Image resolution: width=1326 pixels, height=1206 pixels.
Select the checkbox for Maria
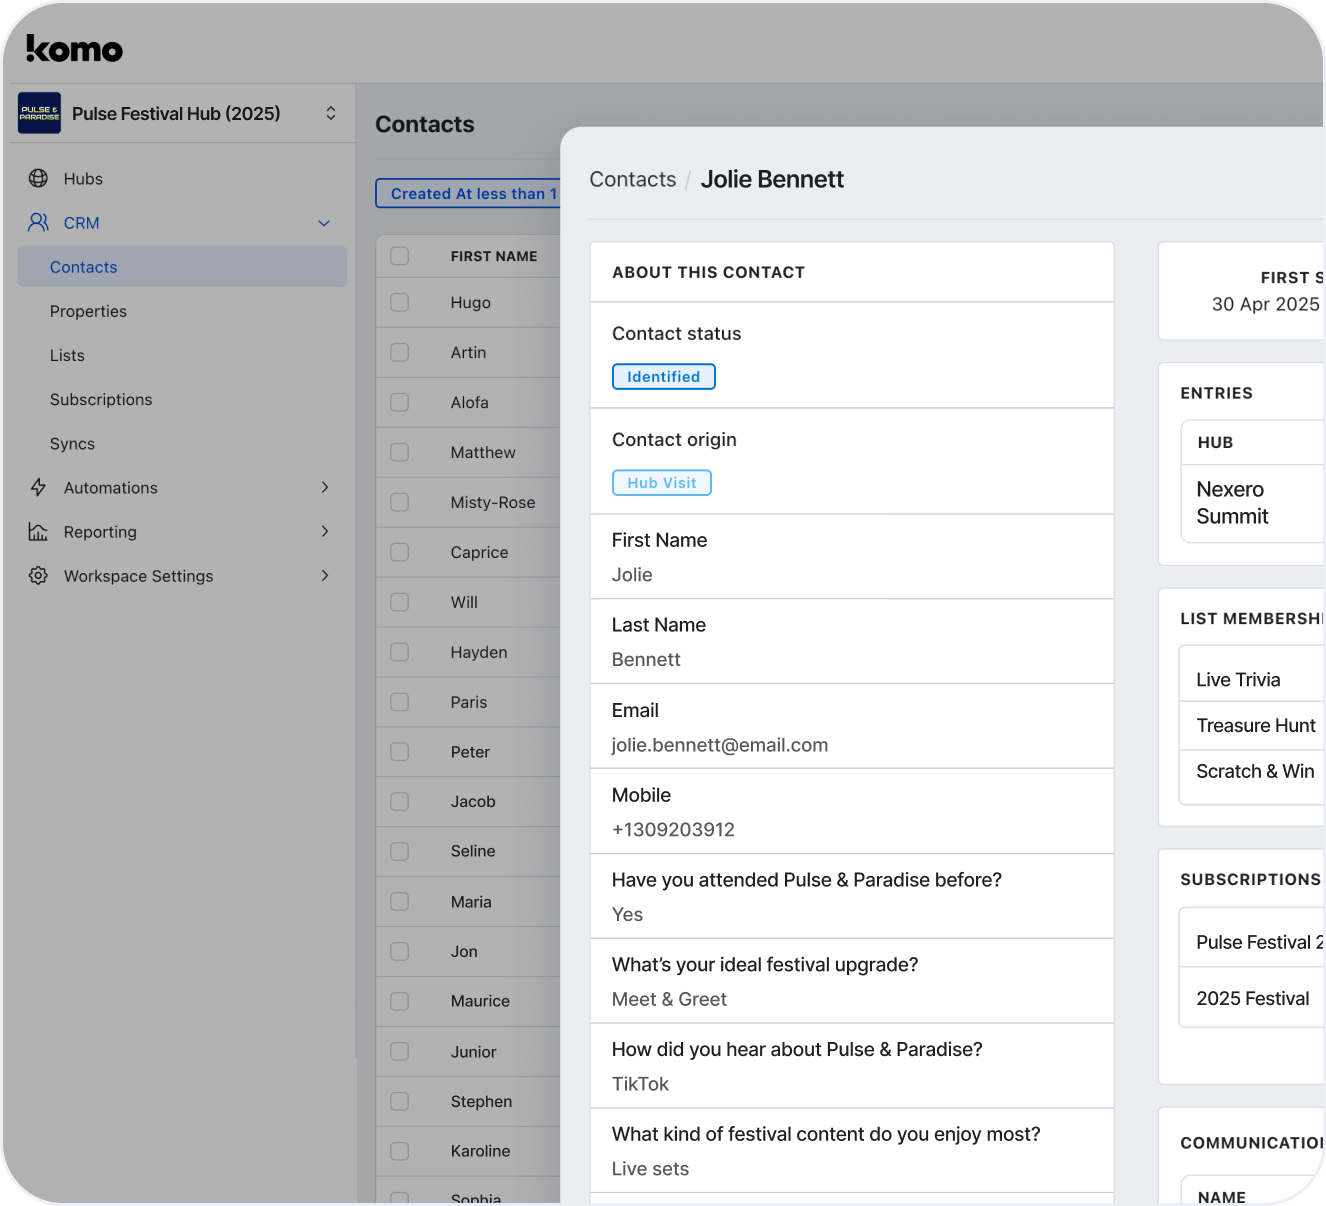(x=400, y=901)
